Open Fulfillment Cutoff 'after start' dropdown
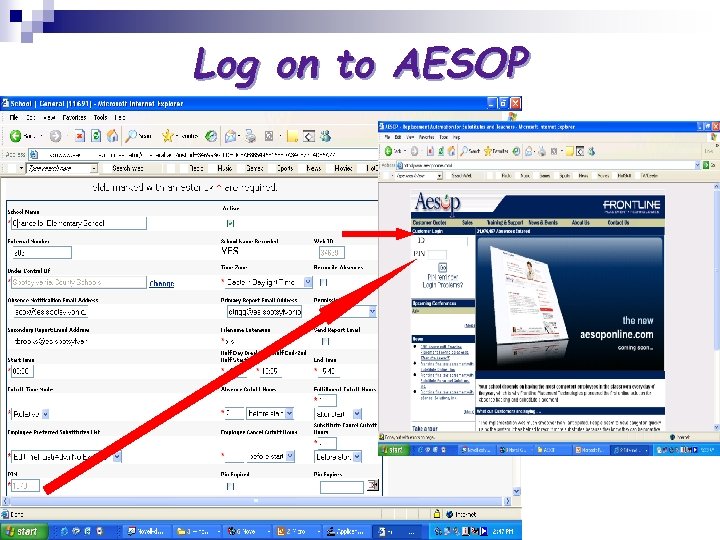 [357, 414]
